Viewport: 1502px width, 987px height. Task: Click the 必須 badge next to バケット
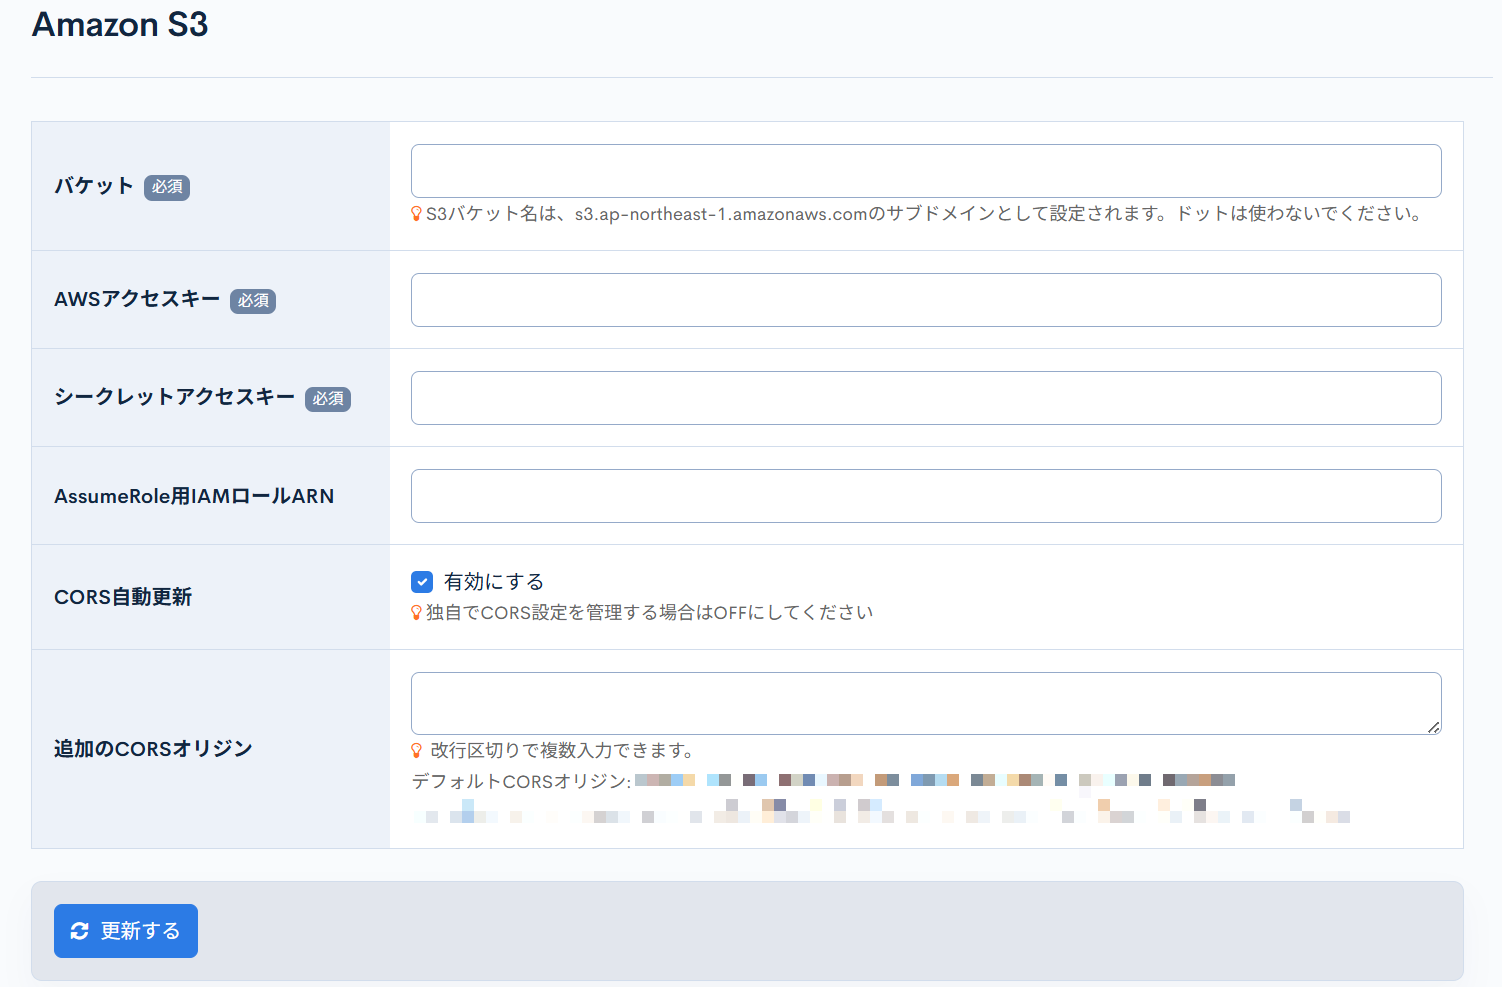point(166,187)
